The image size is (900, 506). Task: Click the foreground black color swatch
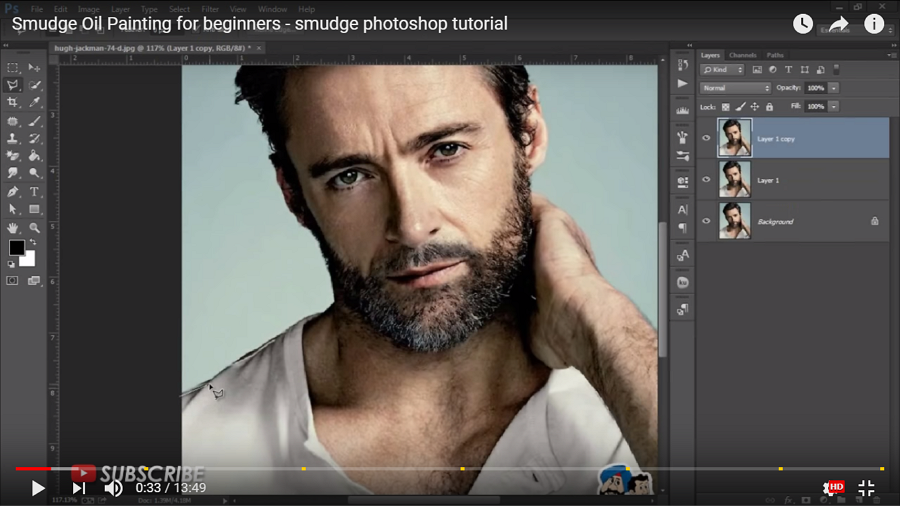coord(17,247)
